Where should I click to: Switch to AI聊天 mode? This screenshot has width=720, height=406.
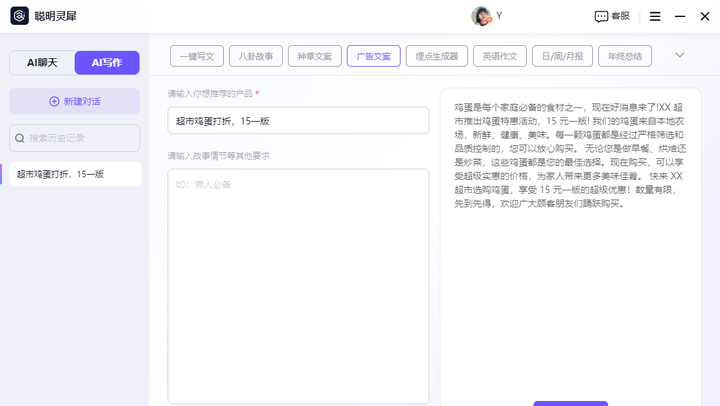tap(42, 62)
